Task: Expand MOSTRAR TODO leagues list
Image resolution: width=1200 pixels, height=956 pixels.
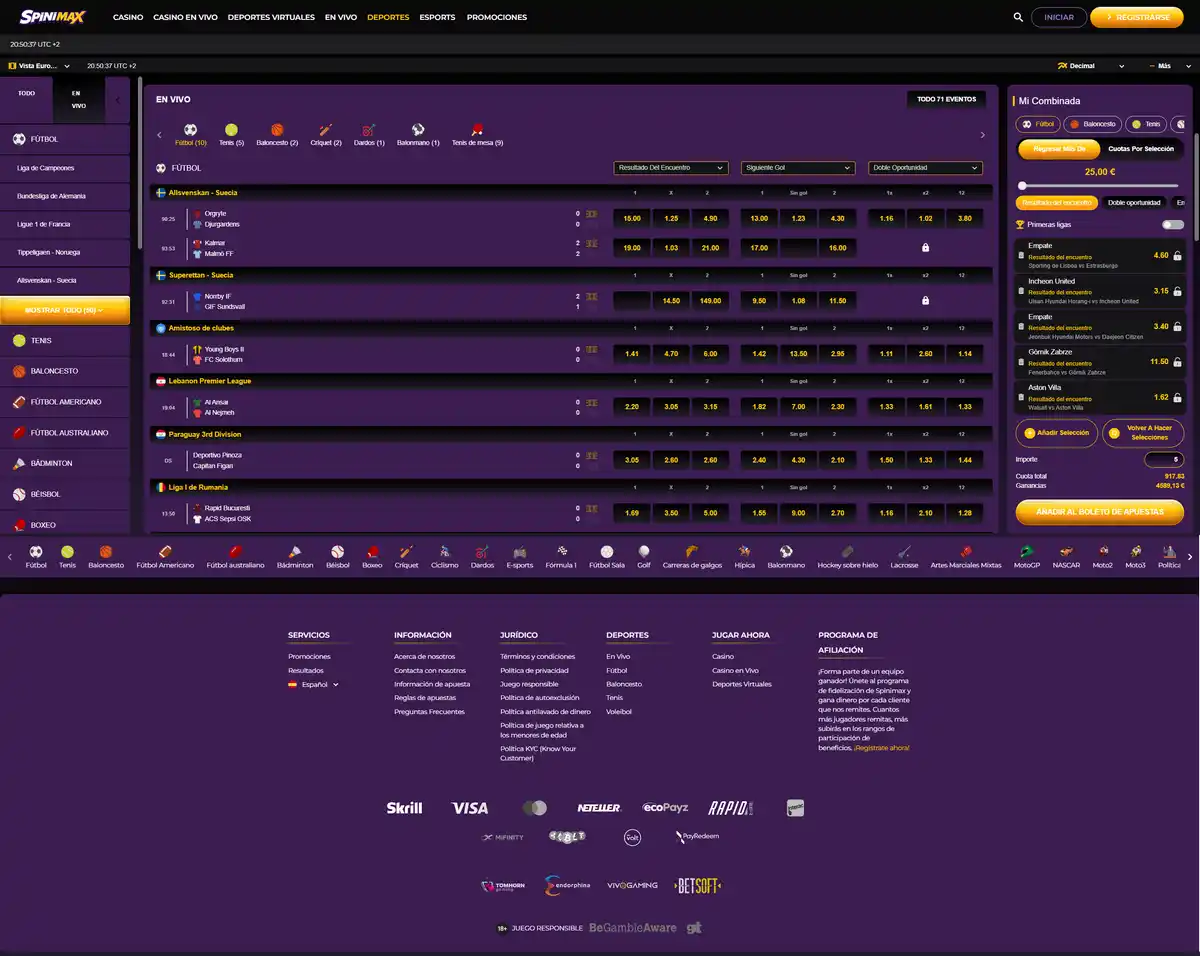Action: (65, 310)
